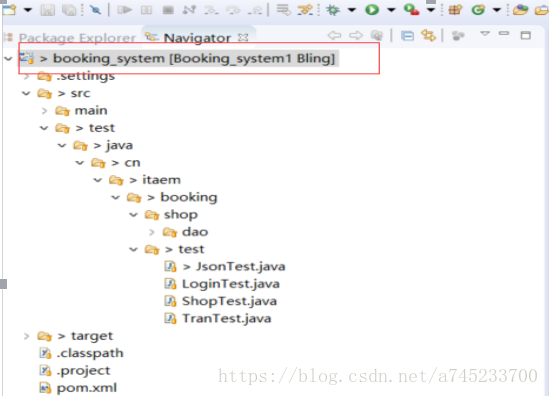Click the Collapse All icon
Screen dimensions: 549x396
407,36
